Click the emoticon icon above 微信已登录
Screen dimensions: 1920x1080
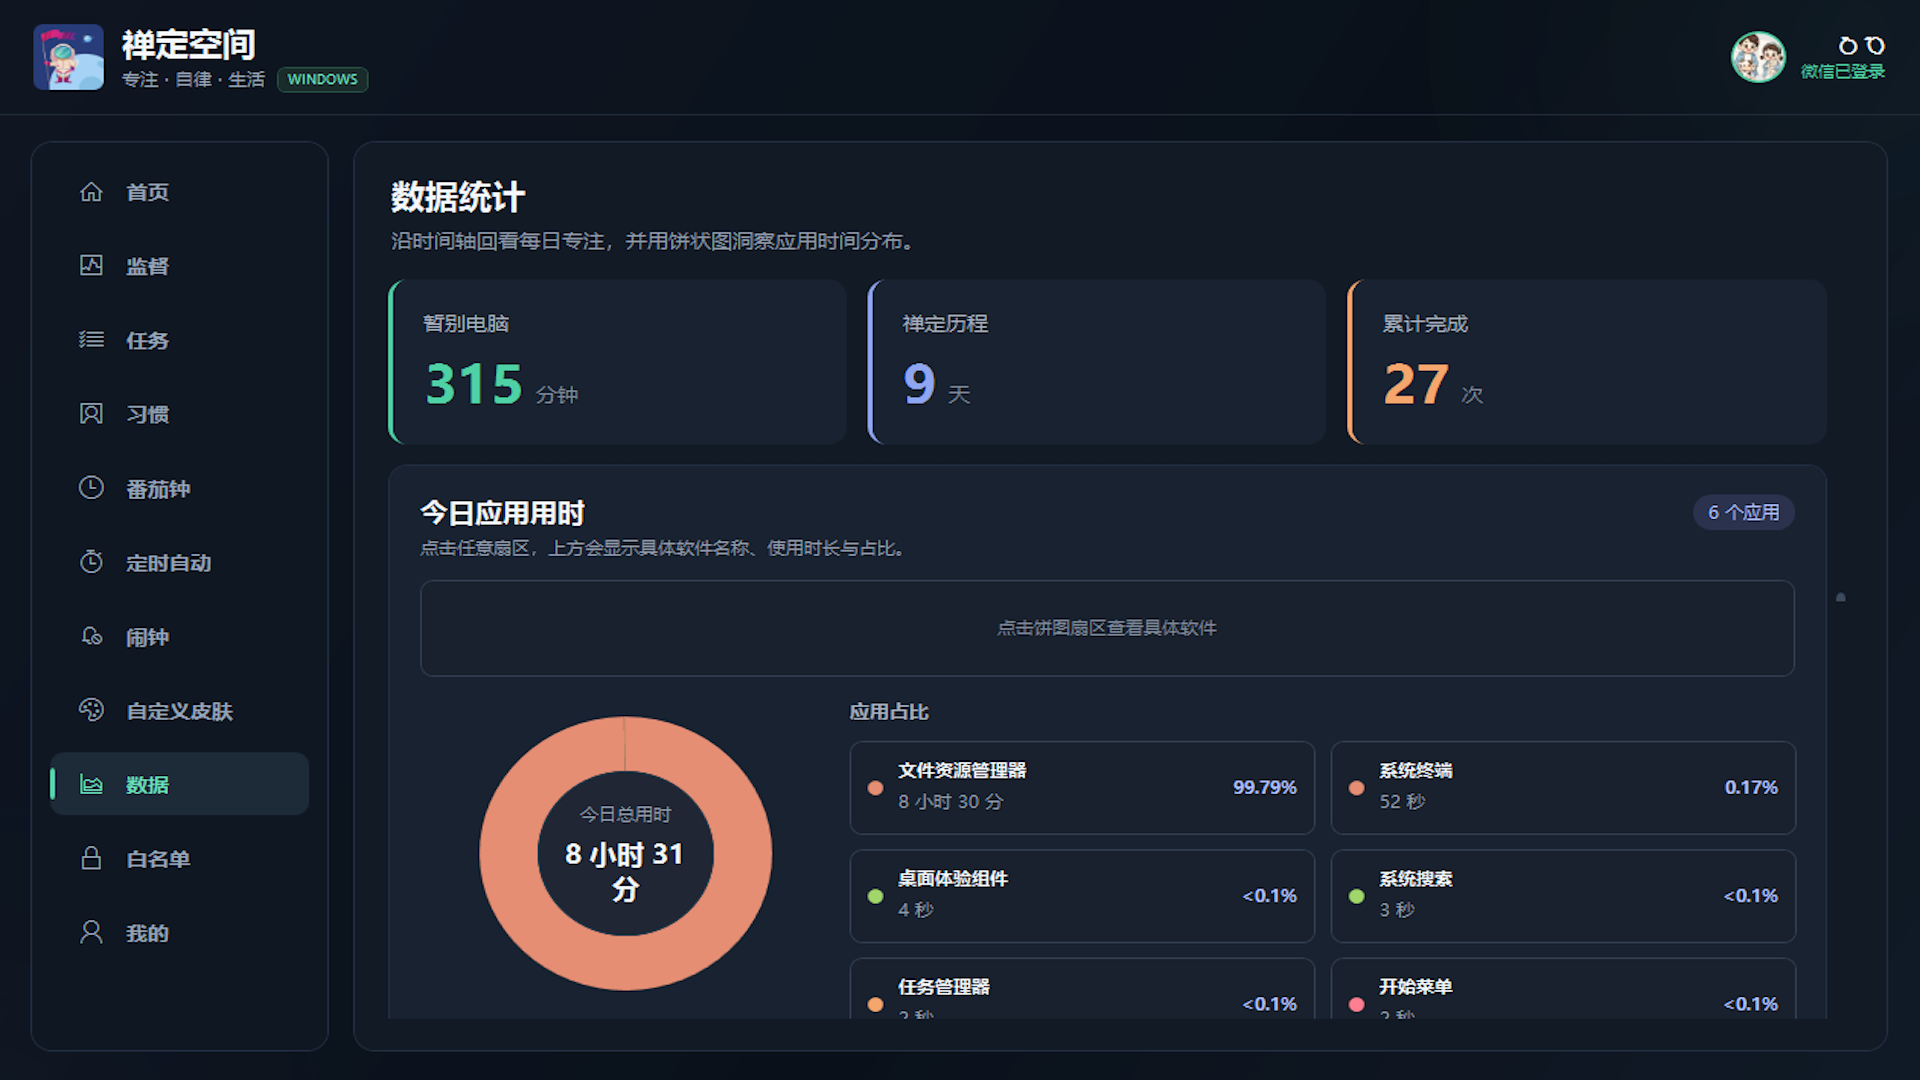1861,45
